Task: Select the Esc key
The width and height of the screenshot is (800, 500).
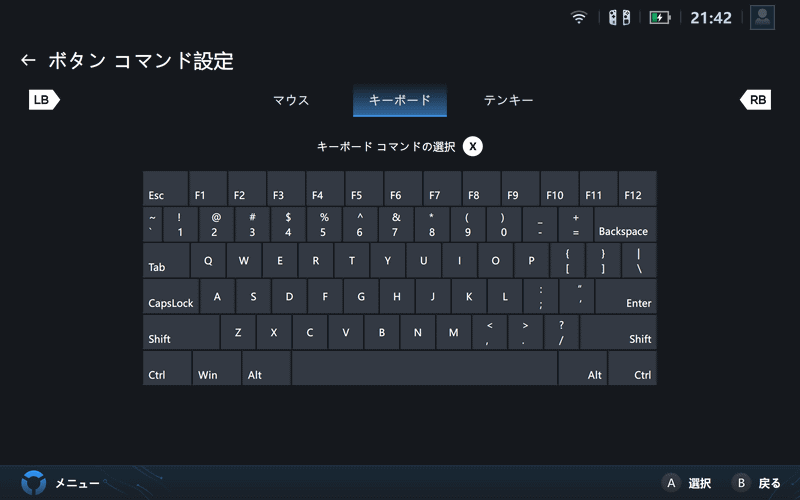Action: 165,188
